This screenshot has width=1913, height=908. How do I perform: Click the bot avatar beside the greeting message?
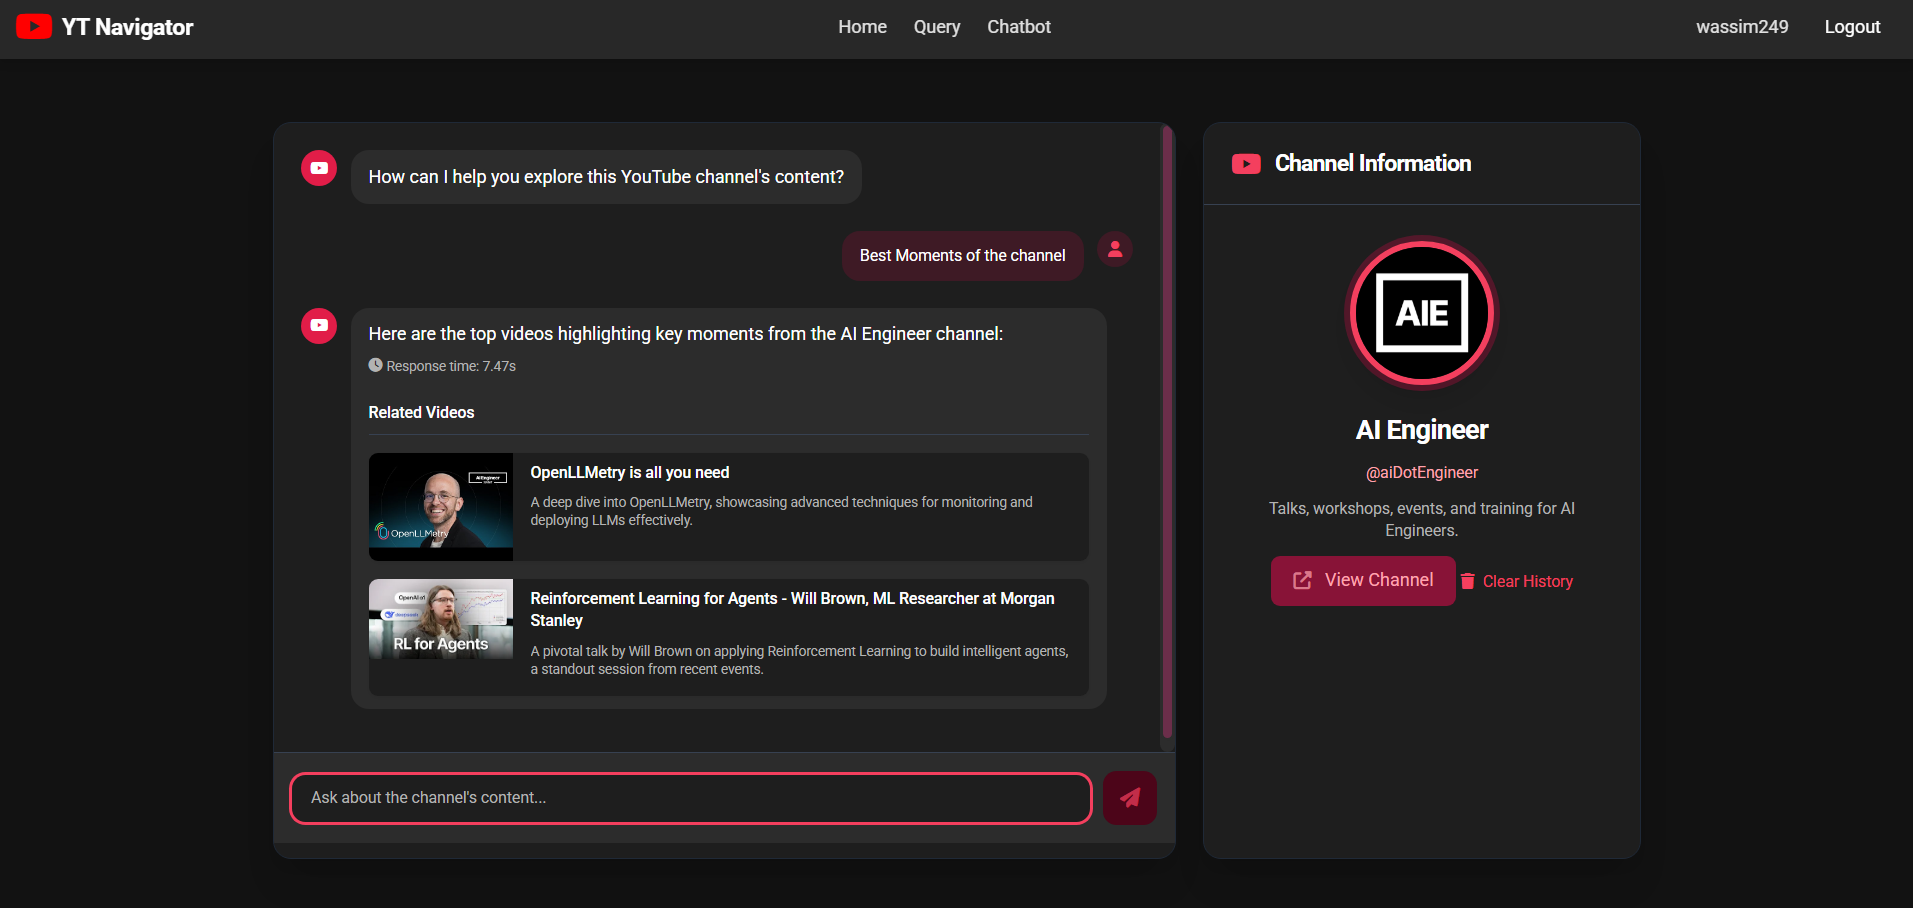click(319, 168)
